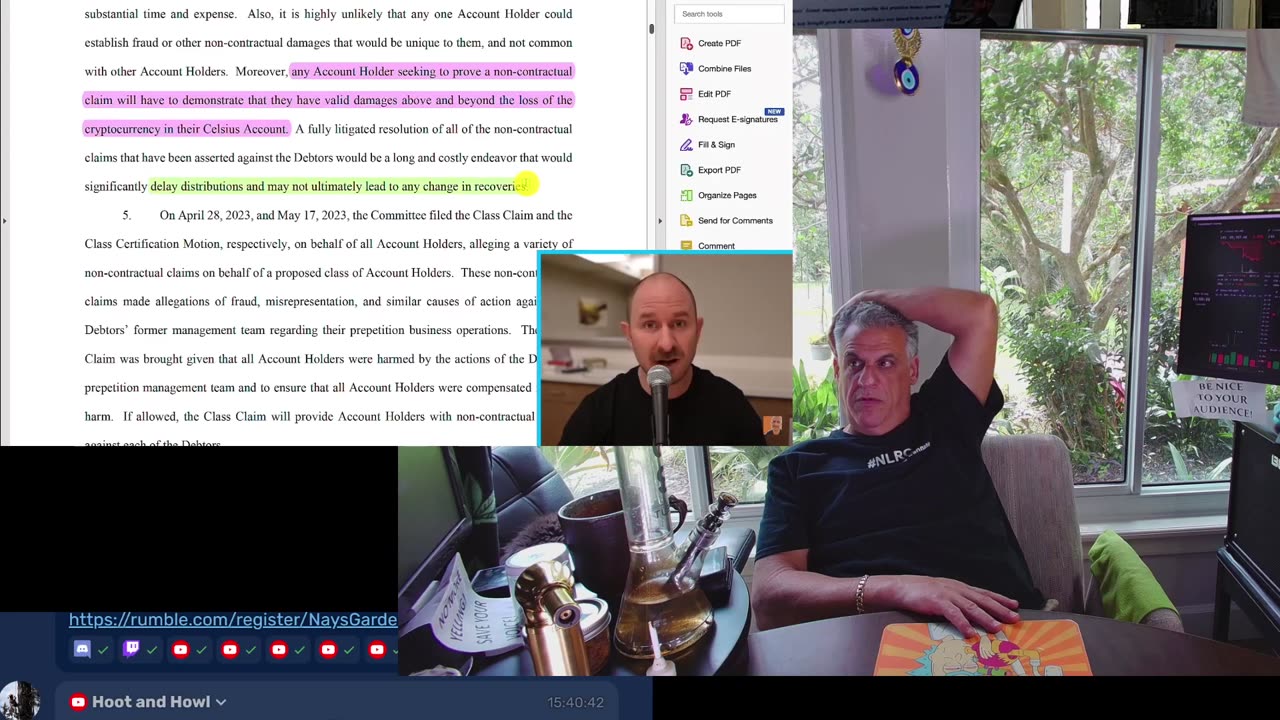This screenshot has width=1280, height=720.
Task: Click the Hoot and Howl username
Action: coord(151,702)
